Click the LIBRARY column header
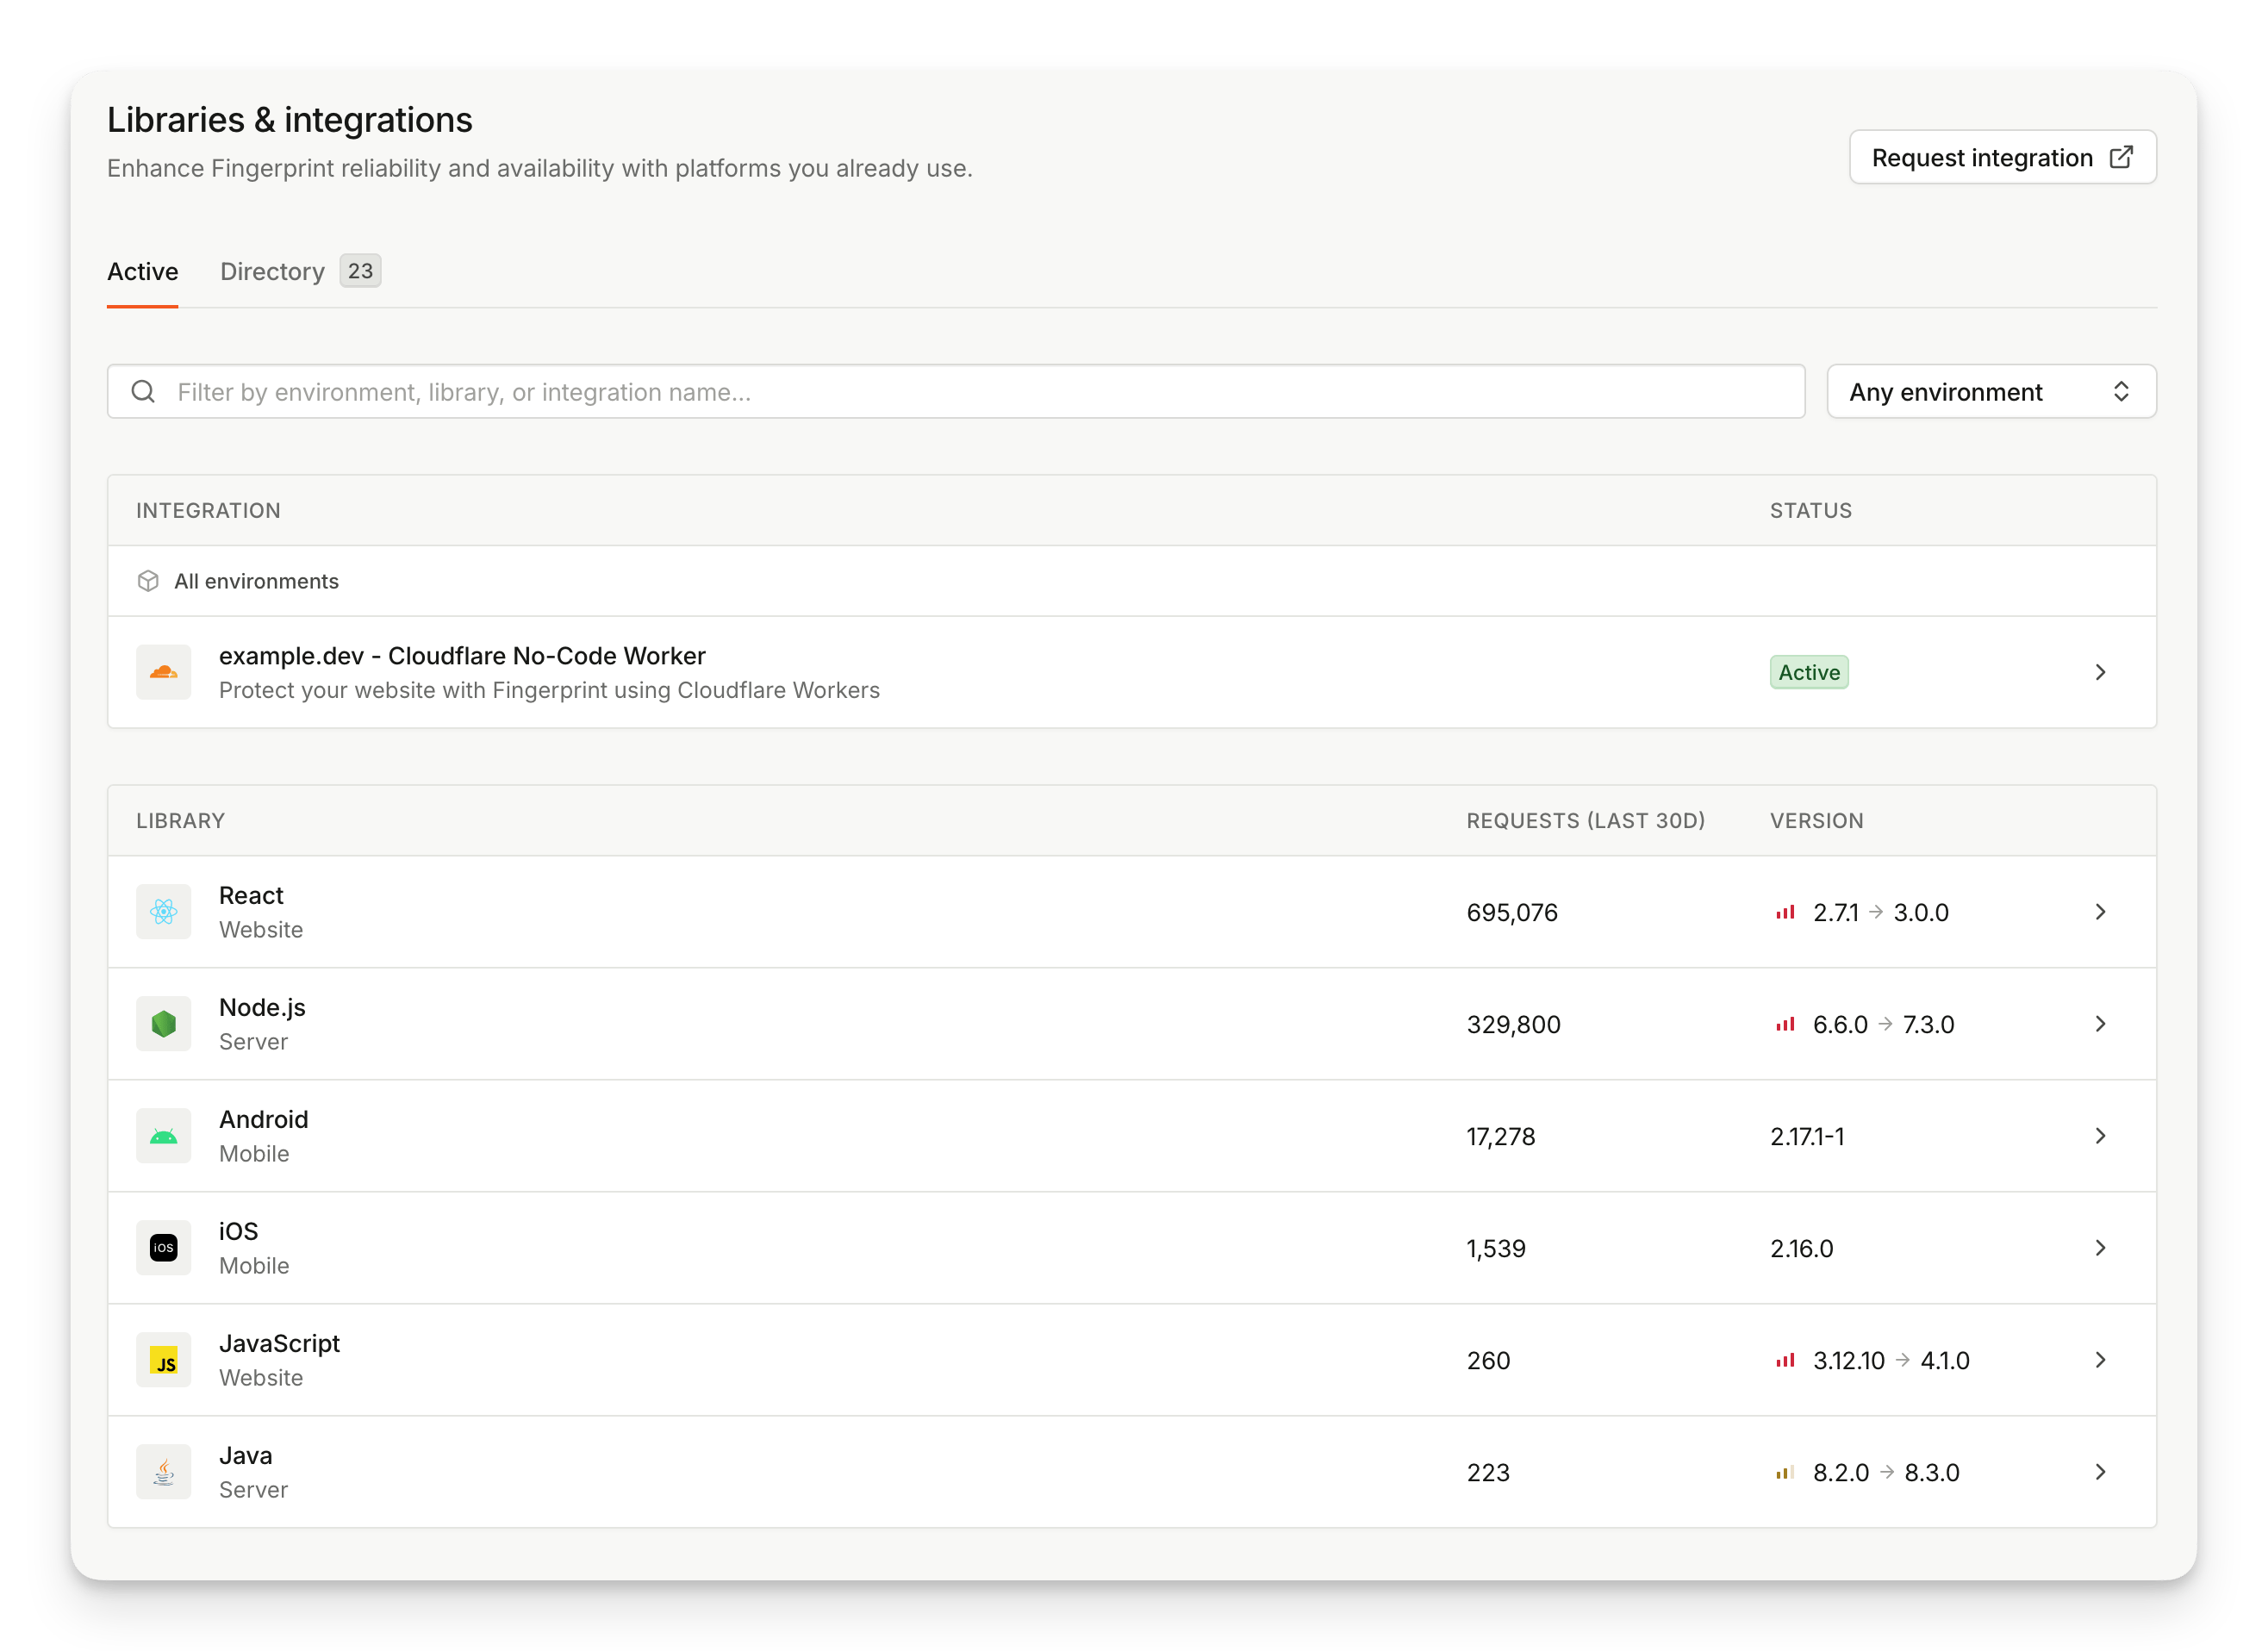Screen dimensions: 2268x1651 coord(181,821)
